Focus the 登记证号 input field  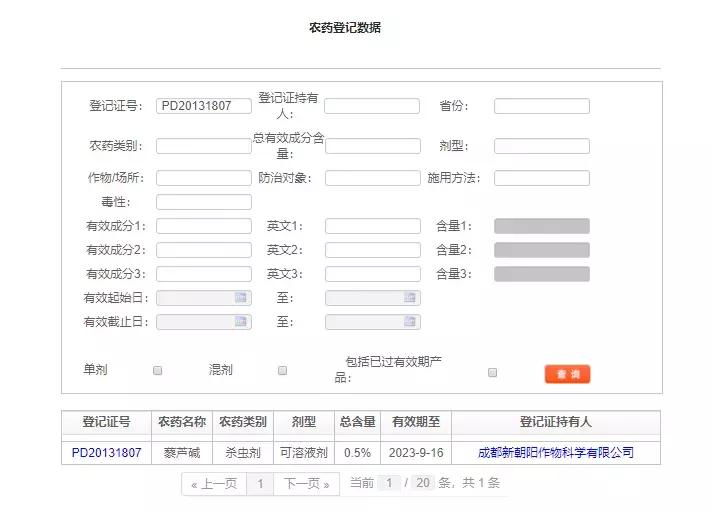point(204,106)
